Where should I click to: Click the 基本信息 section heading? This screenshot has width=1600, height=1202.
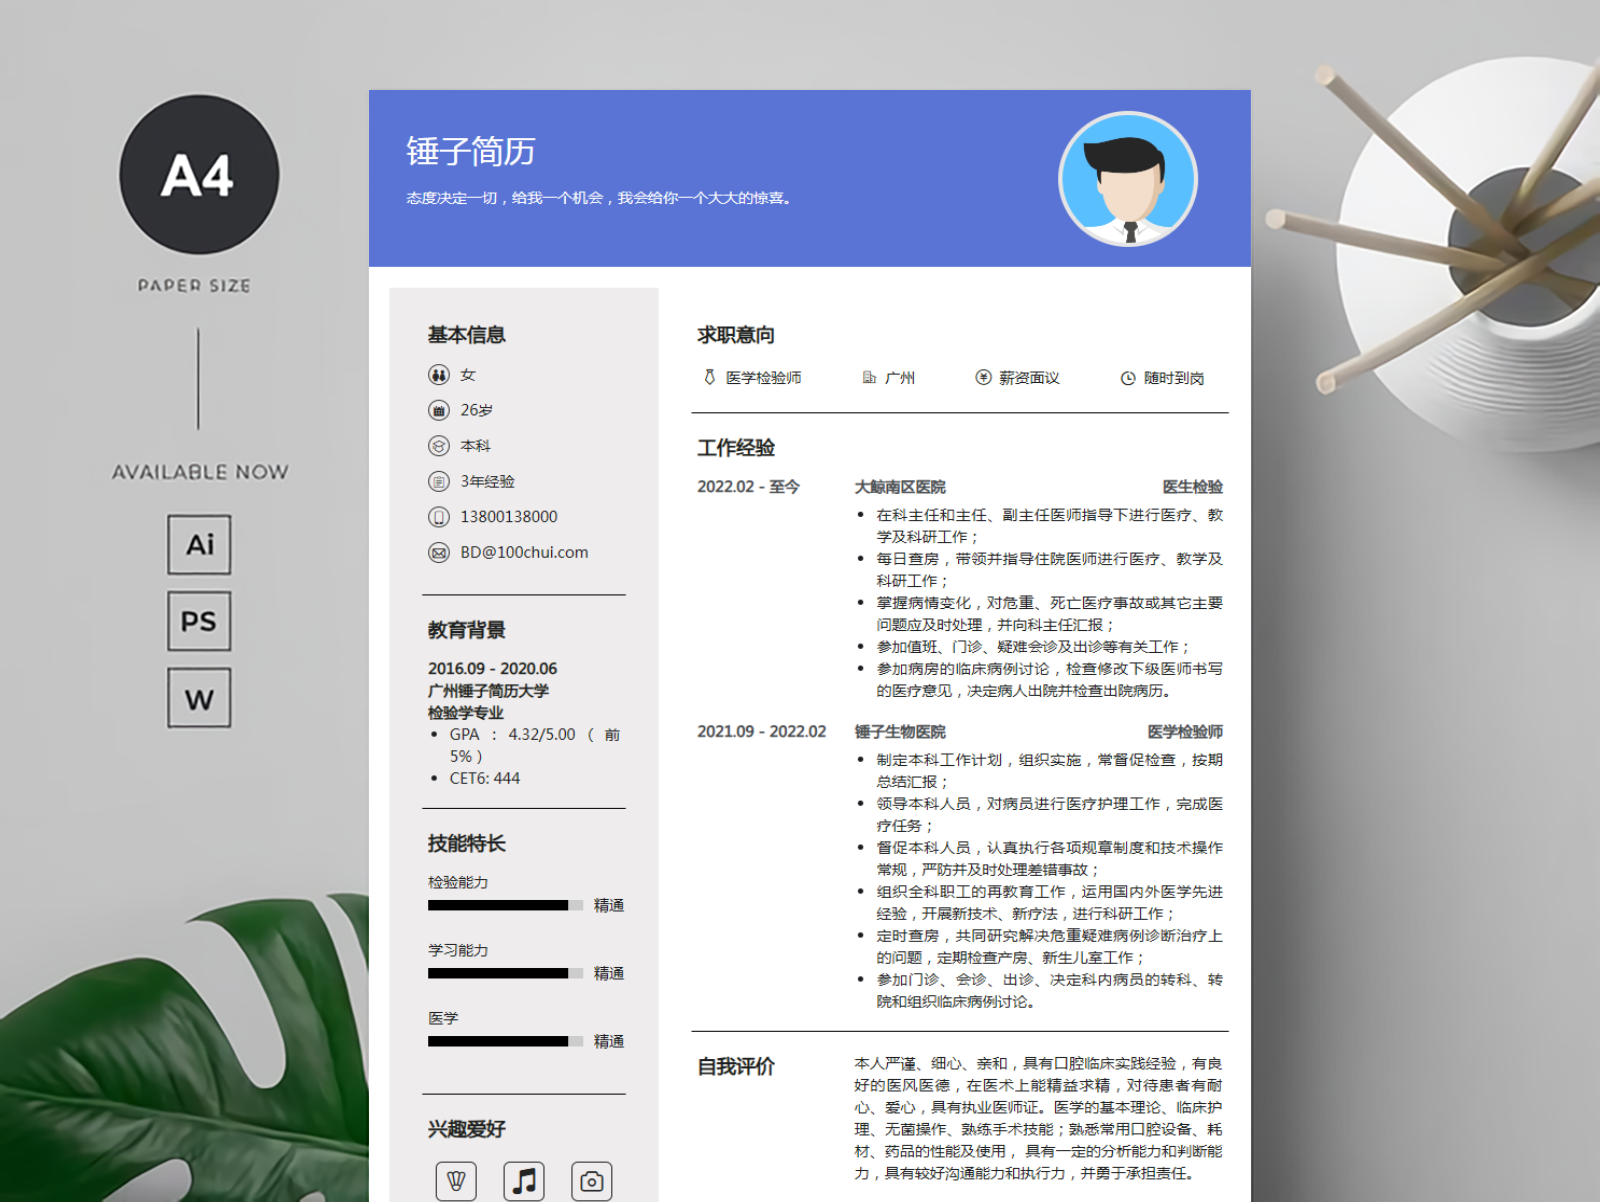467,335
